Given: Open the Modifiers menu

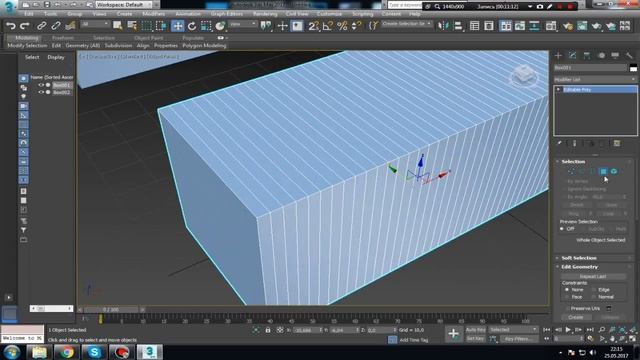Looking at the screenshot, I should click(x=153, y=14).
